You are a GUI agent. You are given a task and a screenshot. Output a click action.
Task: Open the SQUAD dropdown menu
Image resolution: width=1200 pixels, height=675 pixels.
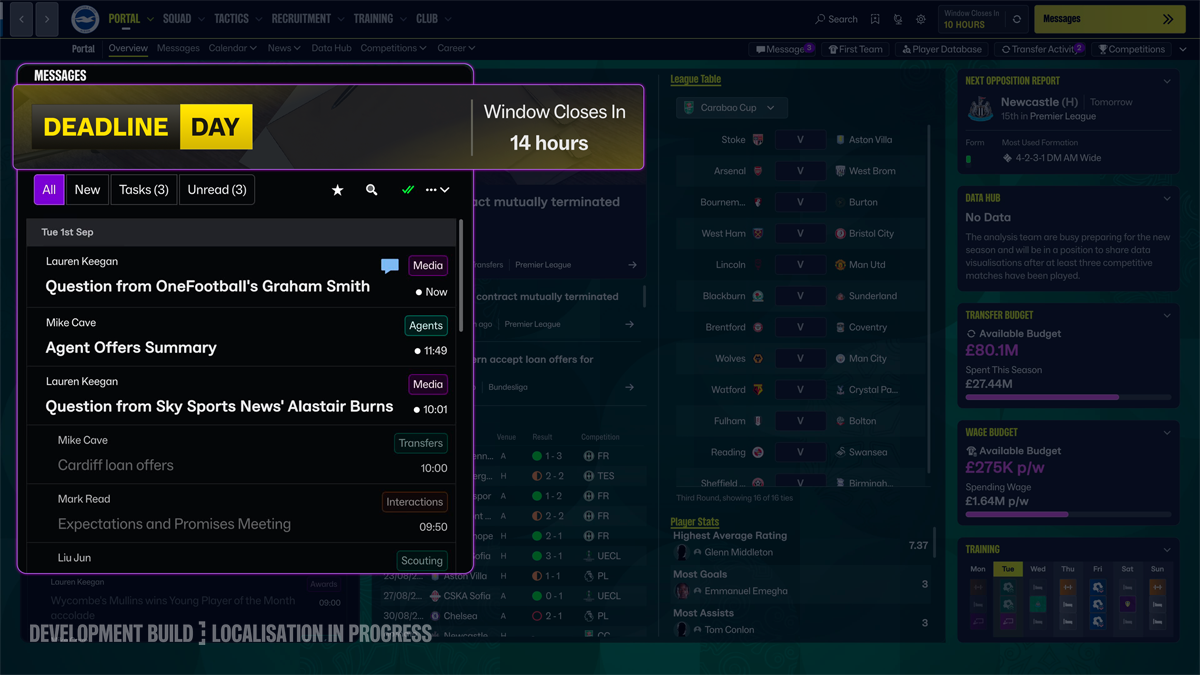point(183,19)
